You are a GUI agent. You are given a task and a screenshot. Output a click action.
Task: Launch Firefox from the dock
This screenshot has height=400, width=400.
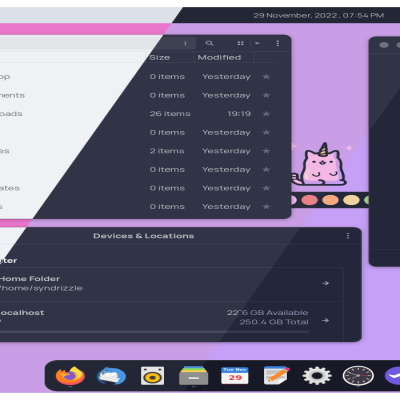coord(70,376)
